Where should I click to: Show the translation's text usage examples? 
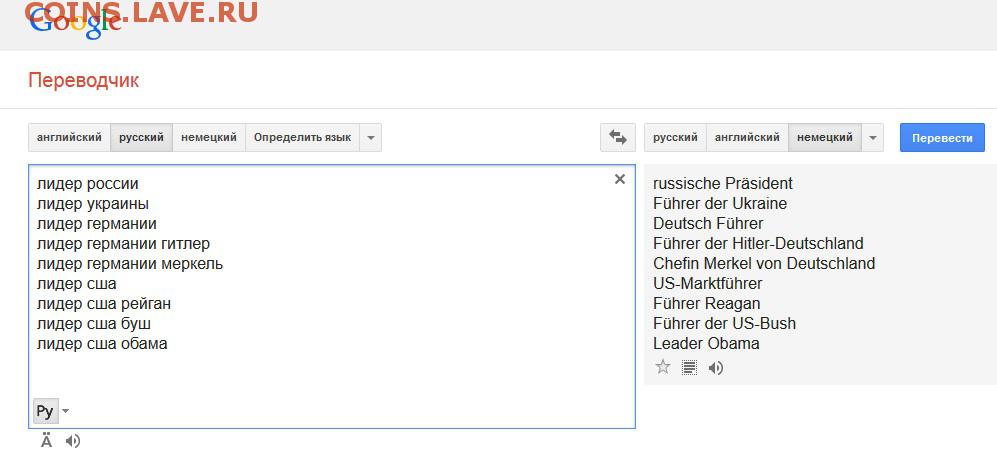tap(689, 367)
